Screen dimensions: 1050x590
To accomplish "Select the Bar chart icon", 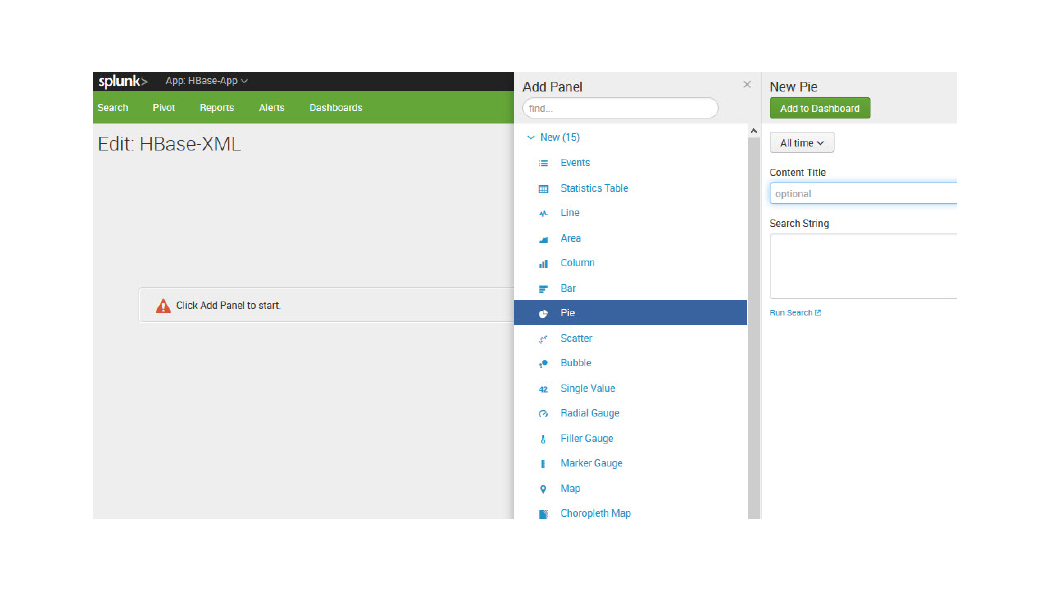I will (x=543, y=289).
